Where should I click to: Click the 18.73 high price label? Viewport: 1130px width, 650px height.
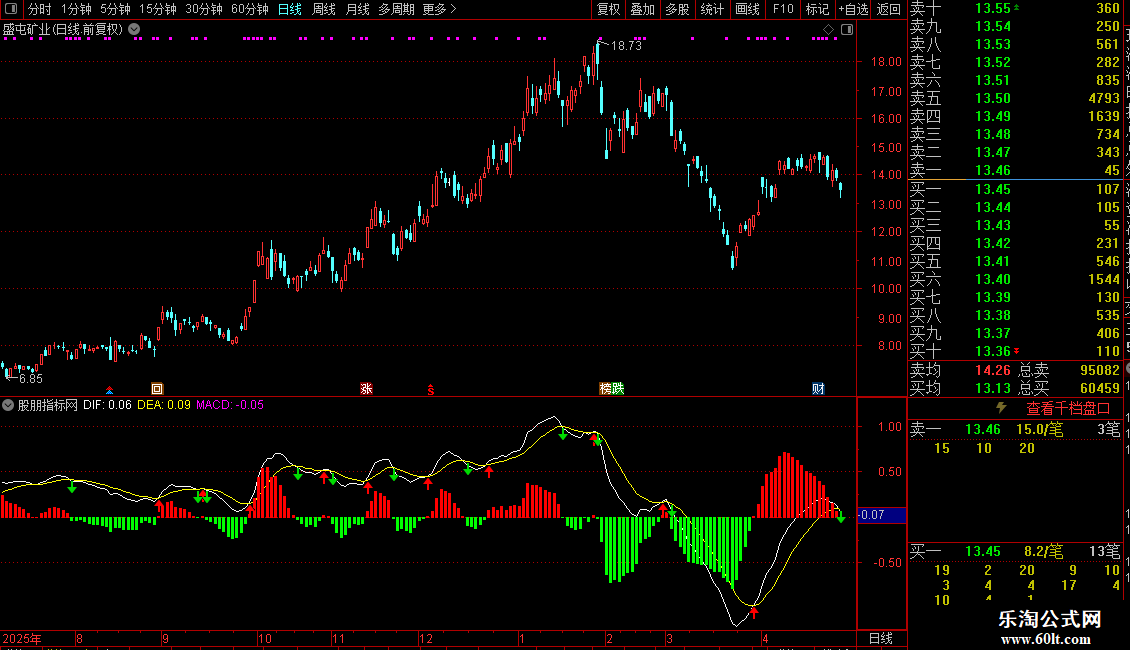[626, 45]
